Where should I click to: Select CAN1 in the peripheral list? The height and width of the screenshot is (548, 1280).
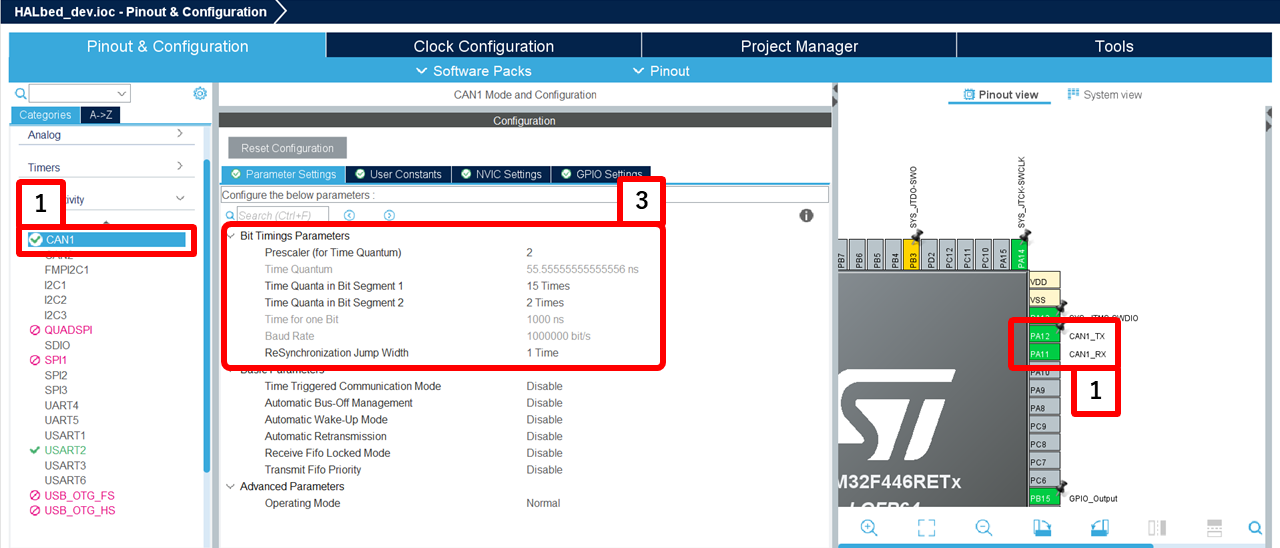pyautogui.click(x=106, y=240)
